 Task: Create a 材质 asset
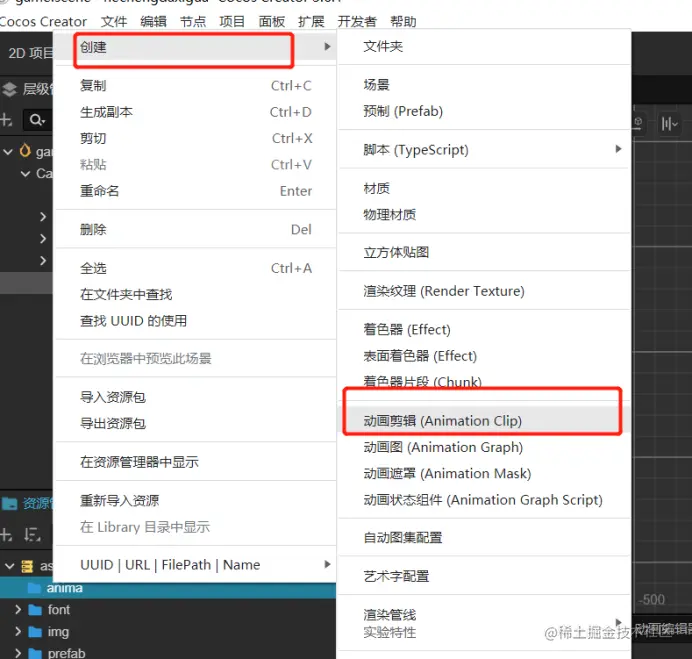click(484, 188)
